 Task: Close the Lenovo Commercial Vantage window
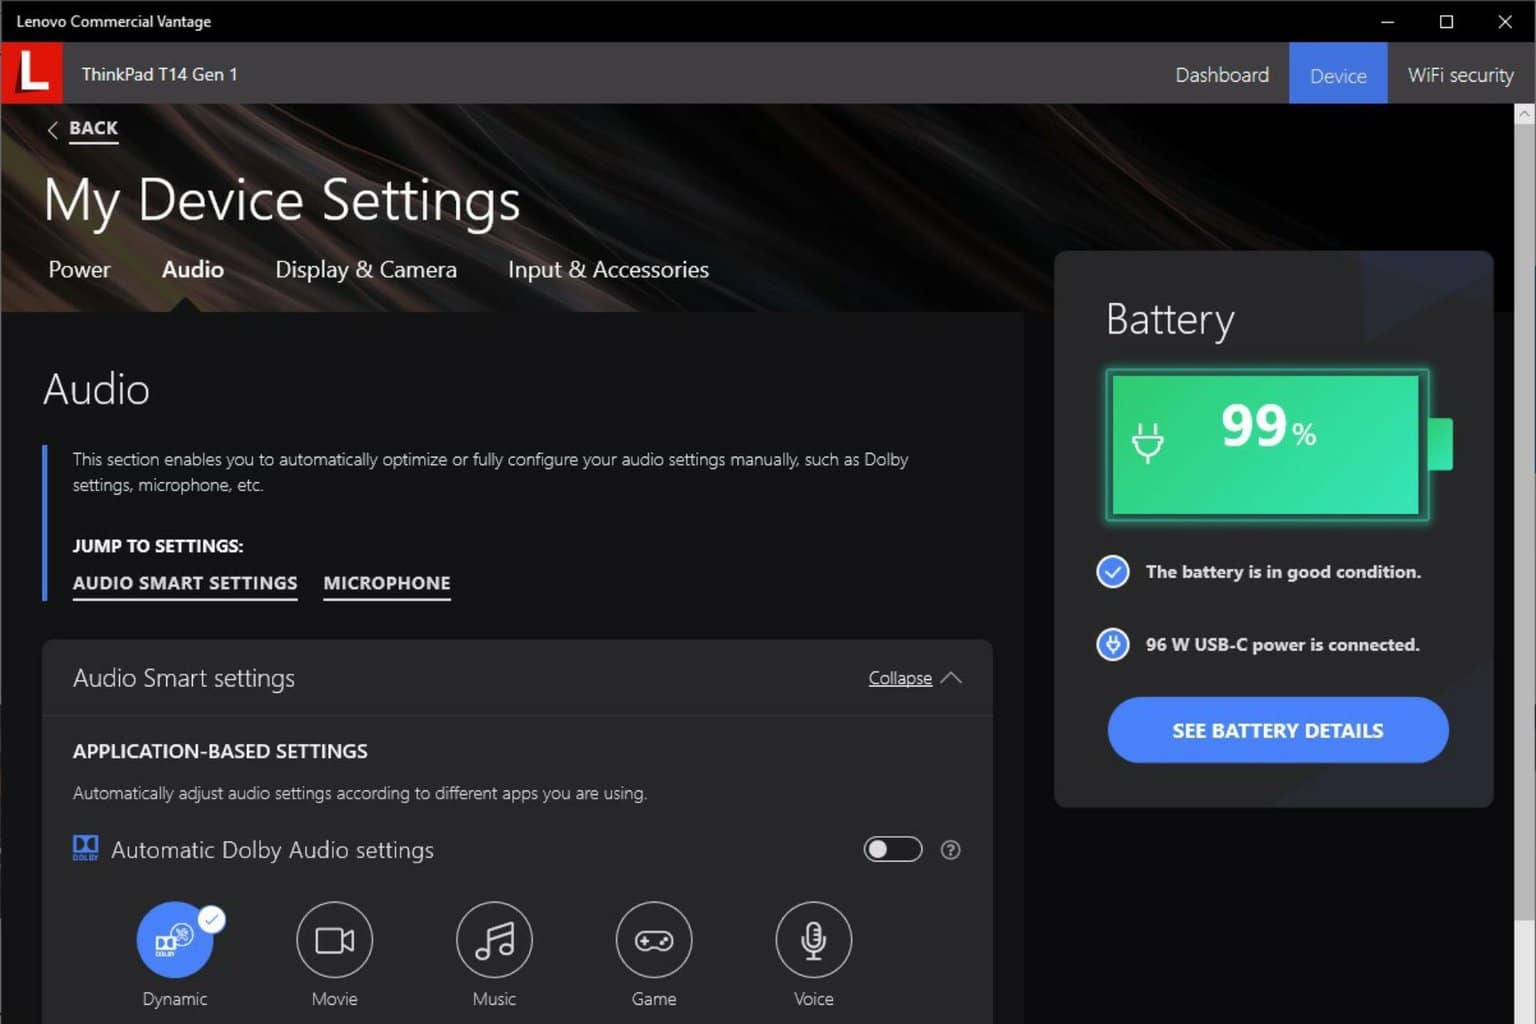[1505, 21]
